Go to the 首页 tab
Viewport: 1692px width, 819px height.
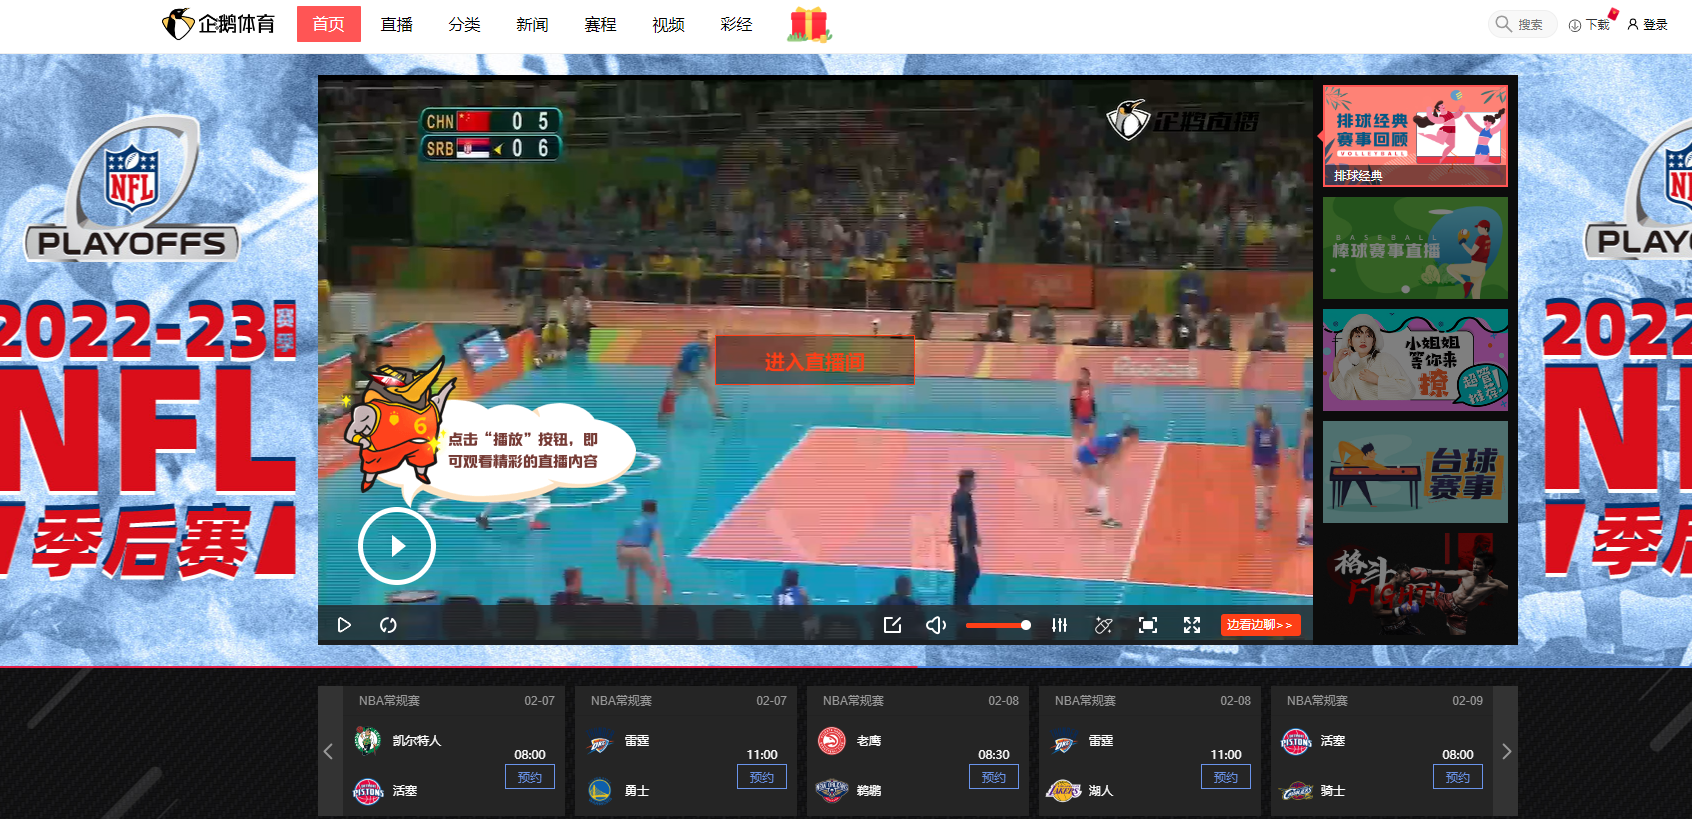tap(328, 24)
